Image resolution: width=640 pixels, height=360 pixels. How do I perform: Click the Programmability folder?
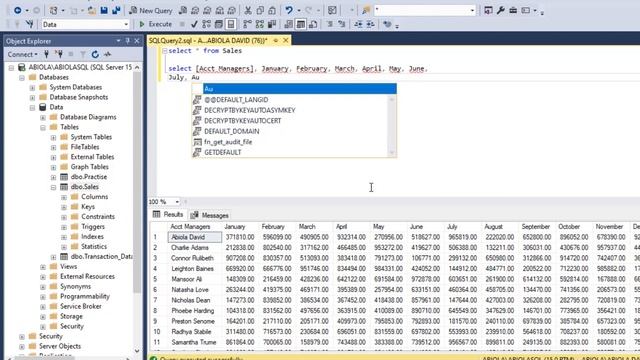[x=85, y=296]
